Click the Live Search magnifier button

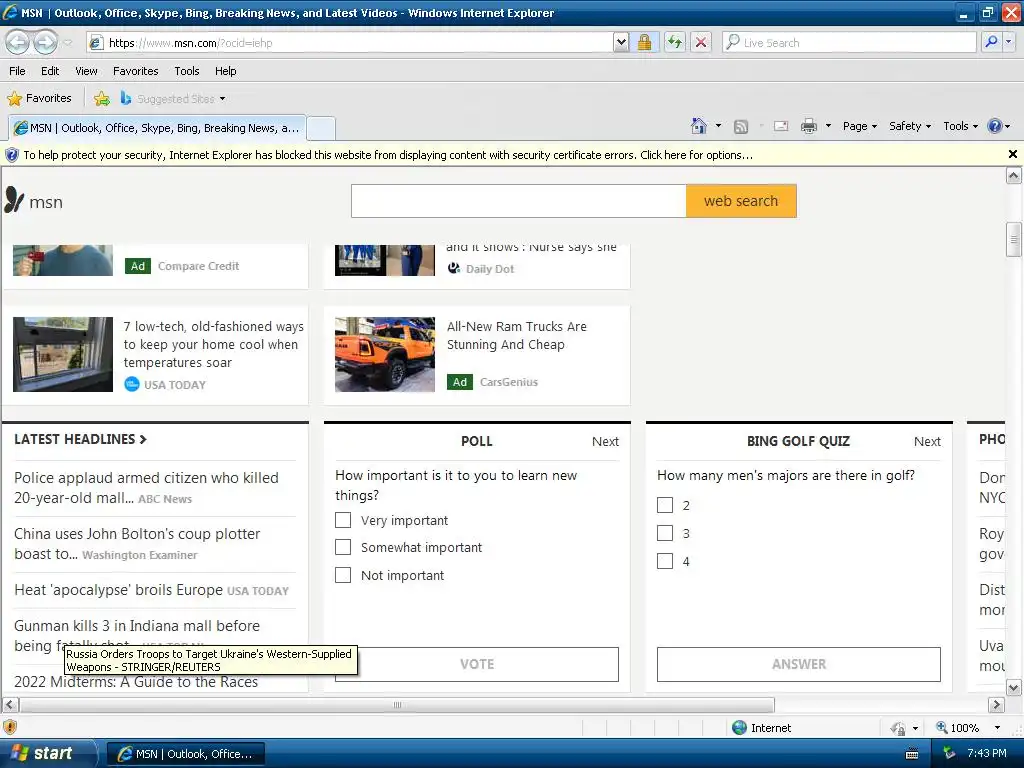click(991, 42)
